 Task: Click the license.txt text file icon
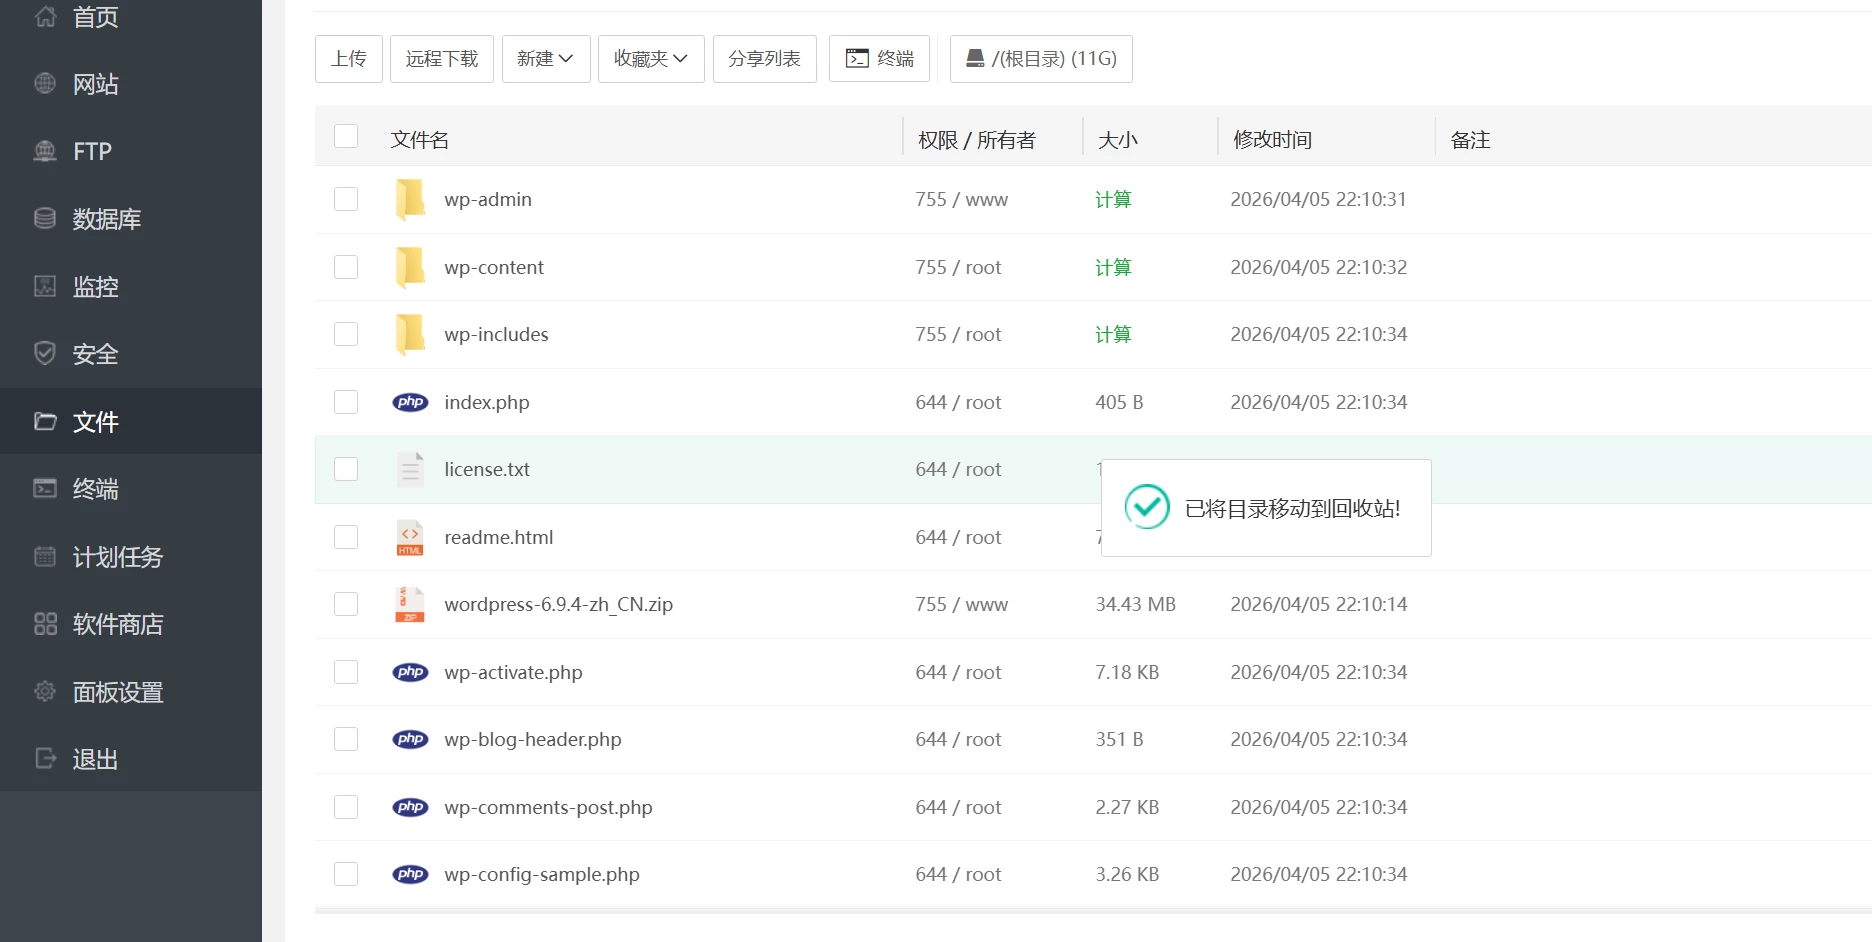(x=410, y=470)
